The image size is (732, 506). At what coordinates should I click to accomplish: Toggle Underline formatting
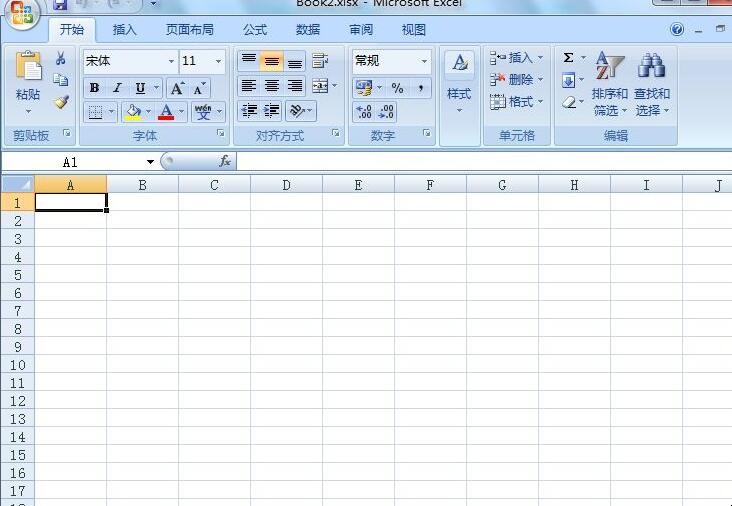point(140,88)
